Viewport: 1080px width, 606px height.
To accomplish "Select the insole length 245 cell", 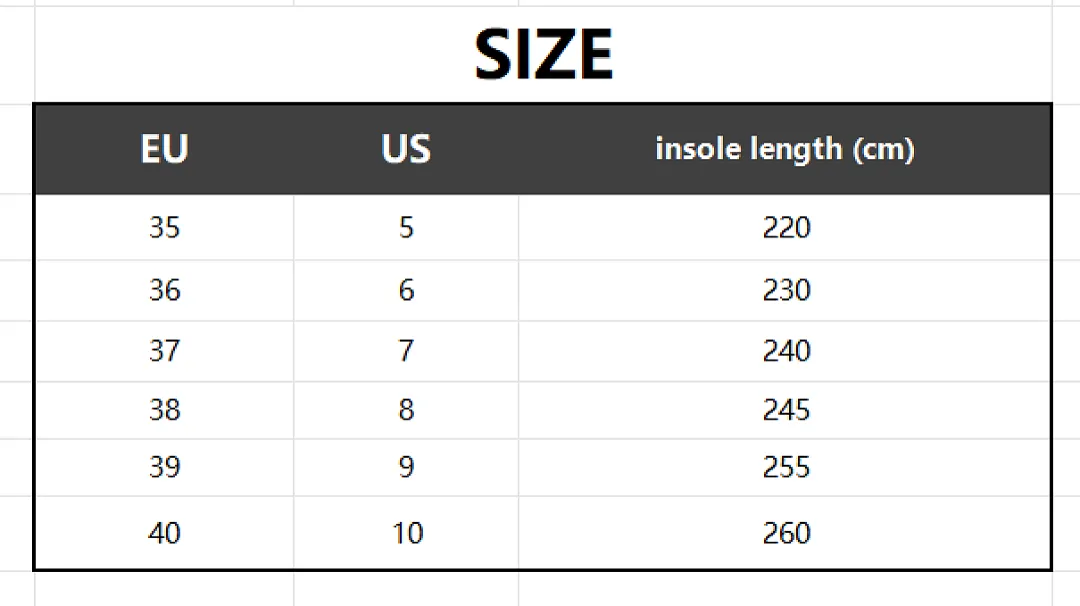I will [x=785, y=410].
